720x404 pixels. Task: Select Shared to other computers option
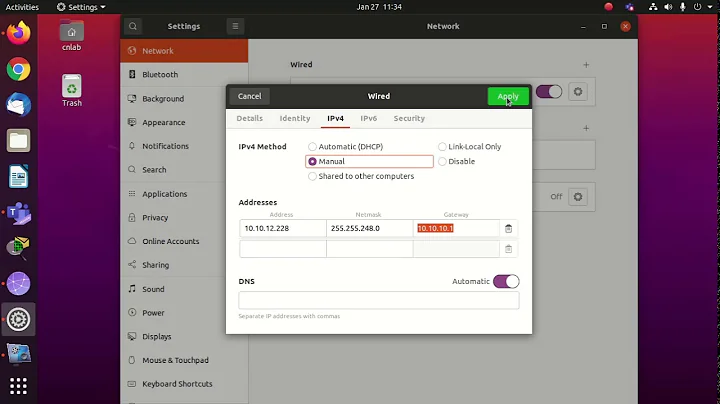361,176
